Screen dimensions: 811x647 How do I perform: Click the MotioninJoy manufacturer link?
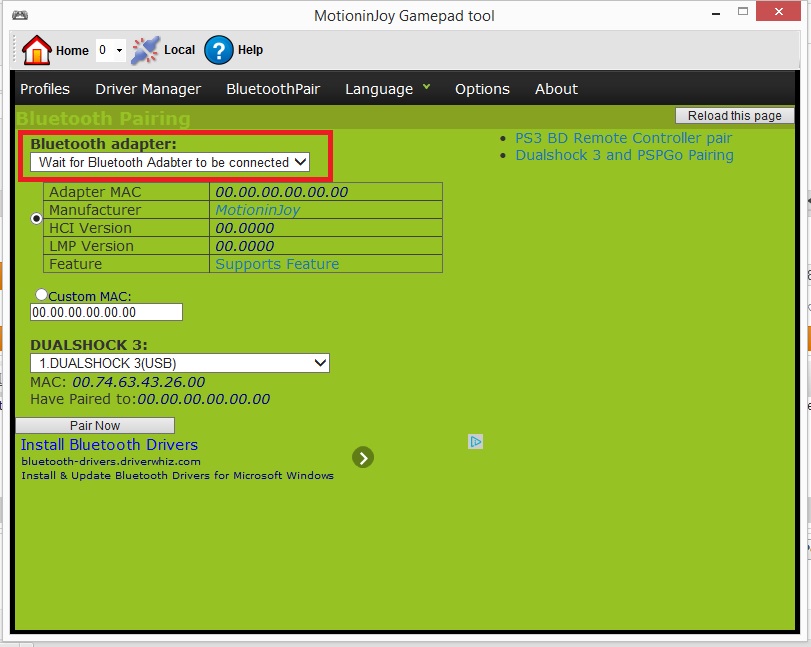(x=258, y=210)
